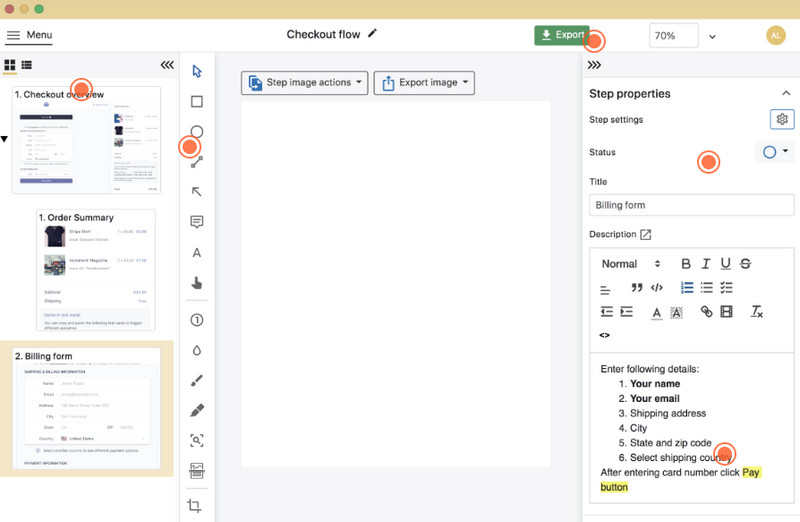This screenshot has width=800, height=522.
Task: Select the arrow drawing tool
Action: coord(197,192)
